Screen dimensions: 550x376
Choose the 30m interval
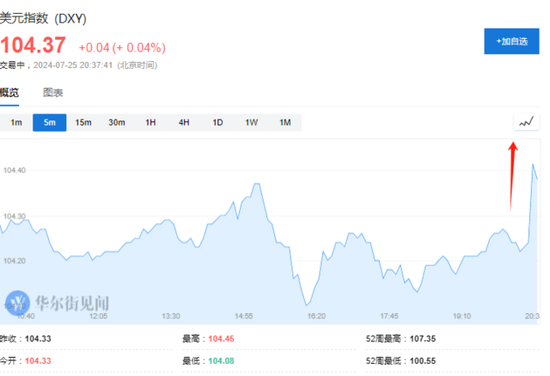[117, 122]
